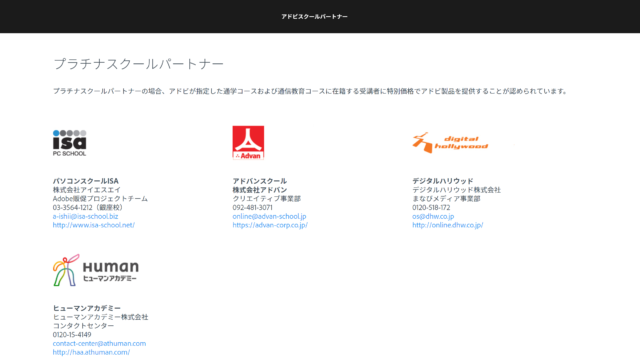Viewport: 640px width, 360px height.
Task: Click the パソコンスクールISA school name
Action: [86, 181]
